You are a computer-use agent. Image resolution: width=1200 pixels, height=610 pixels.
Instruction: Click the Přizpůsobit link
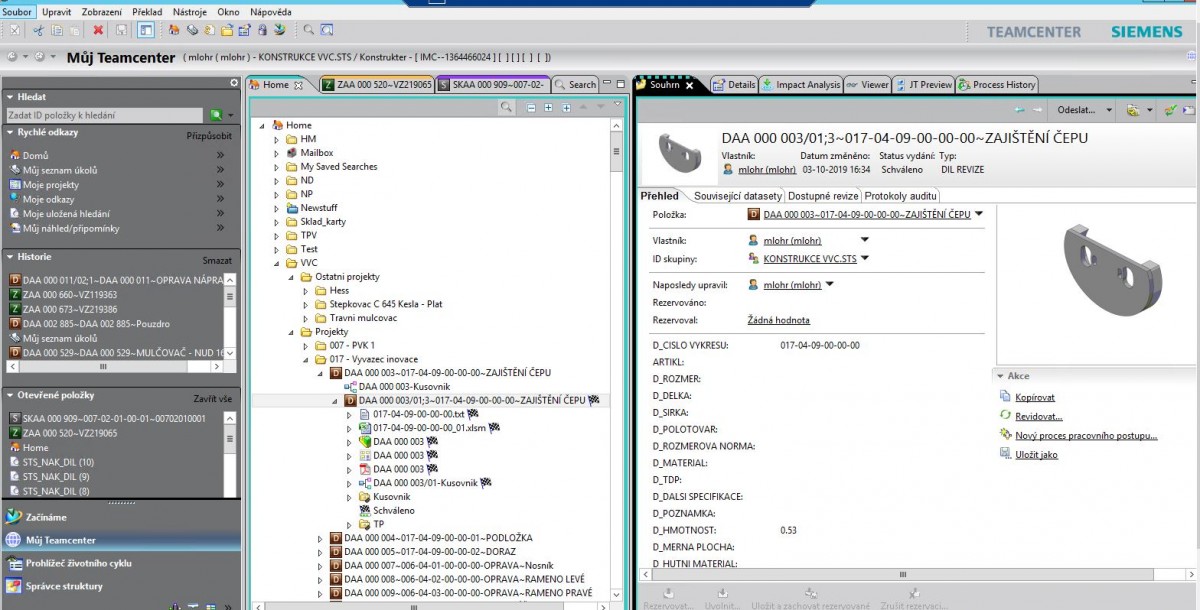(209, 135)
